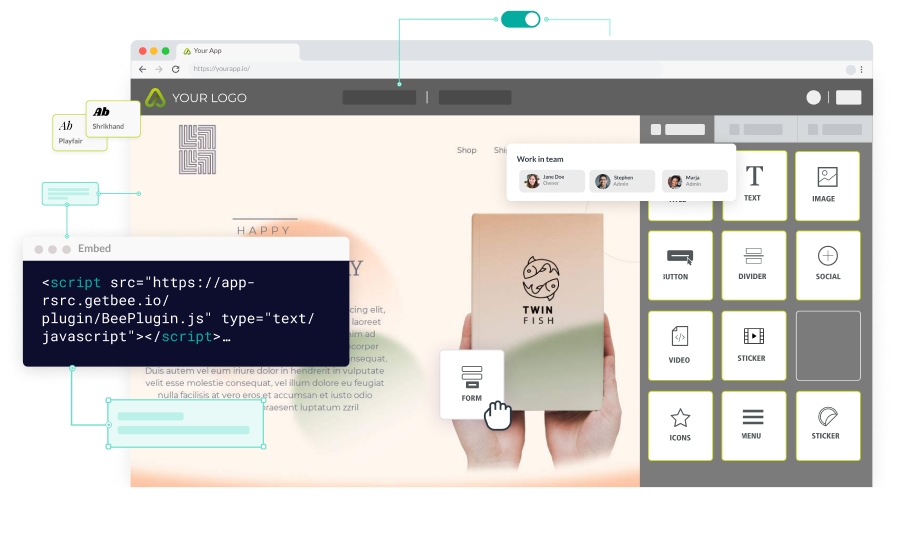Click the second dark header placeholder bar

(x=475, y=97)
